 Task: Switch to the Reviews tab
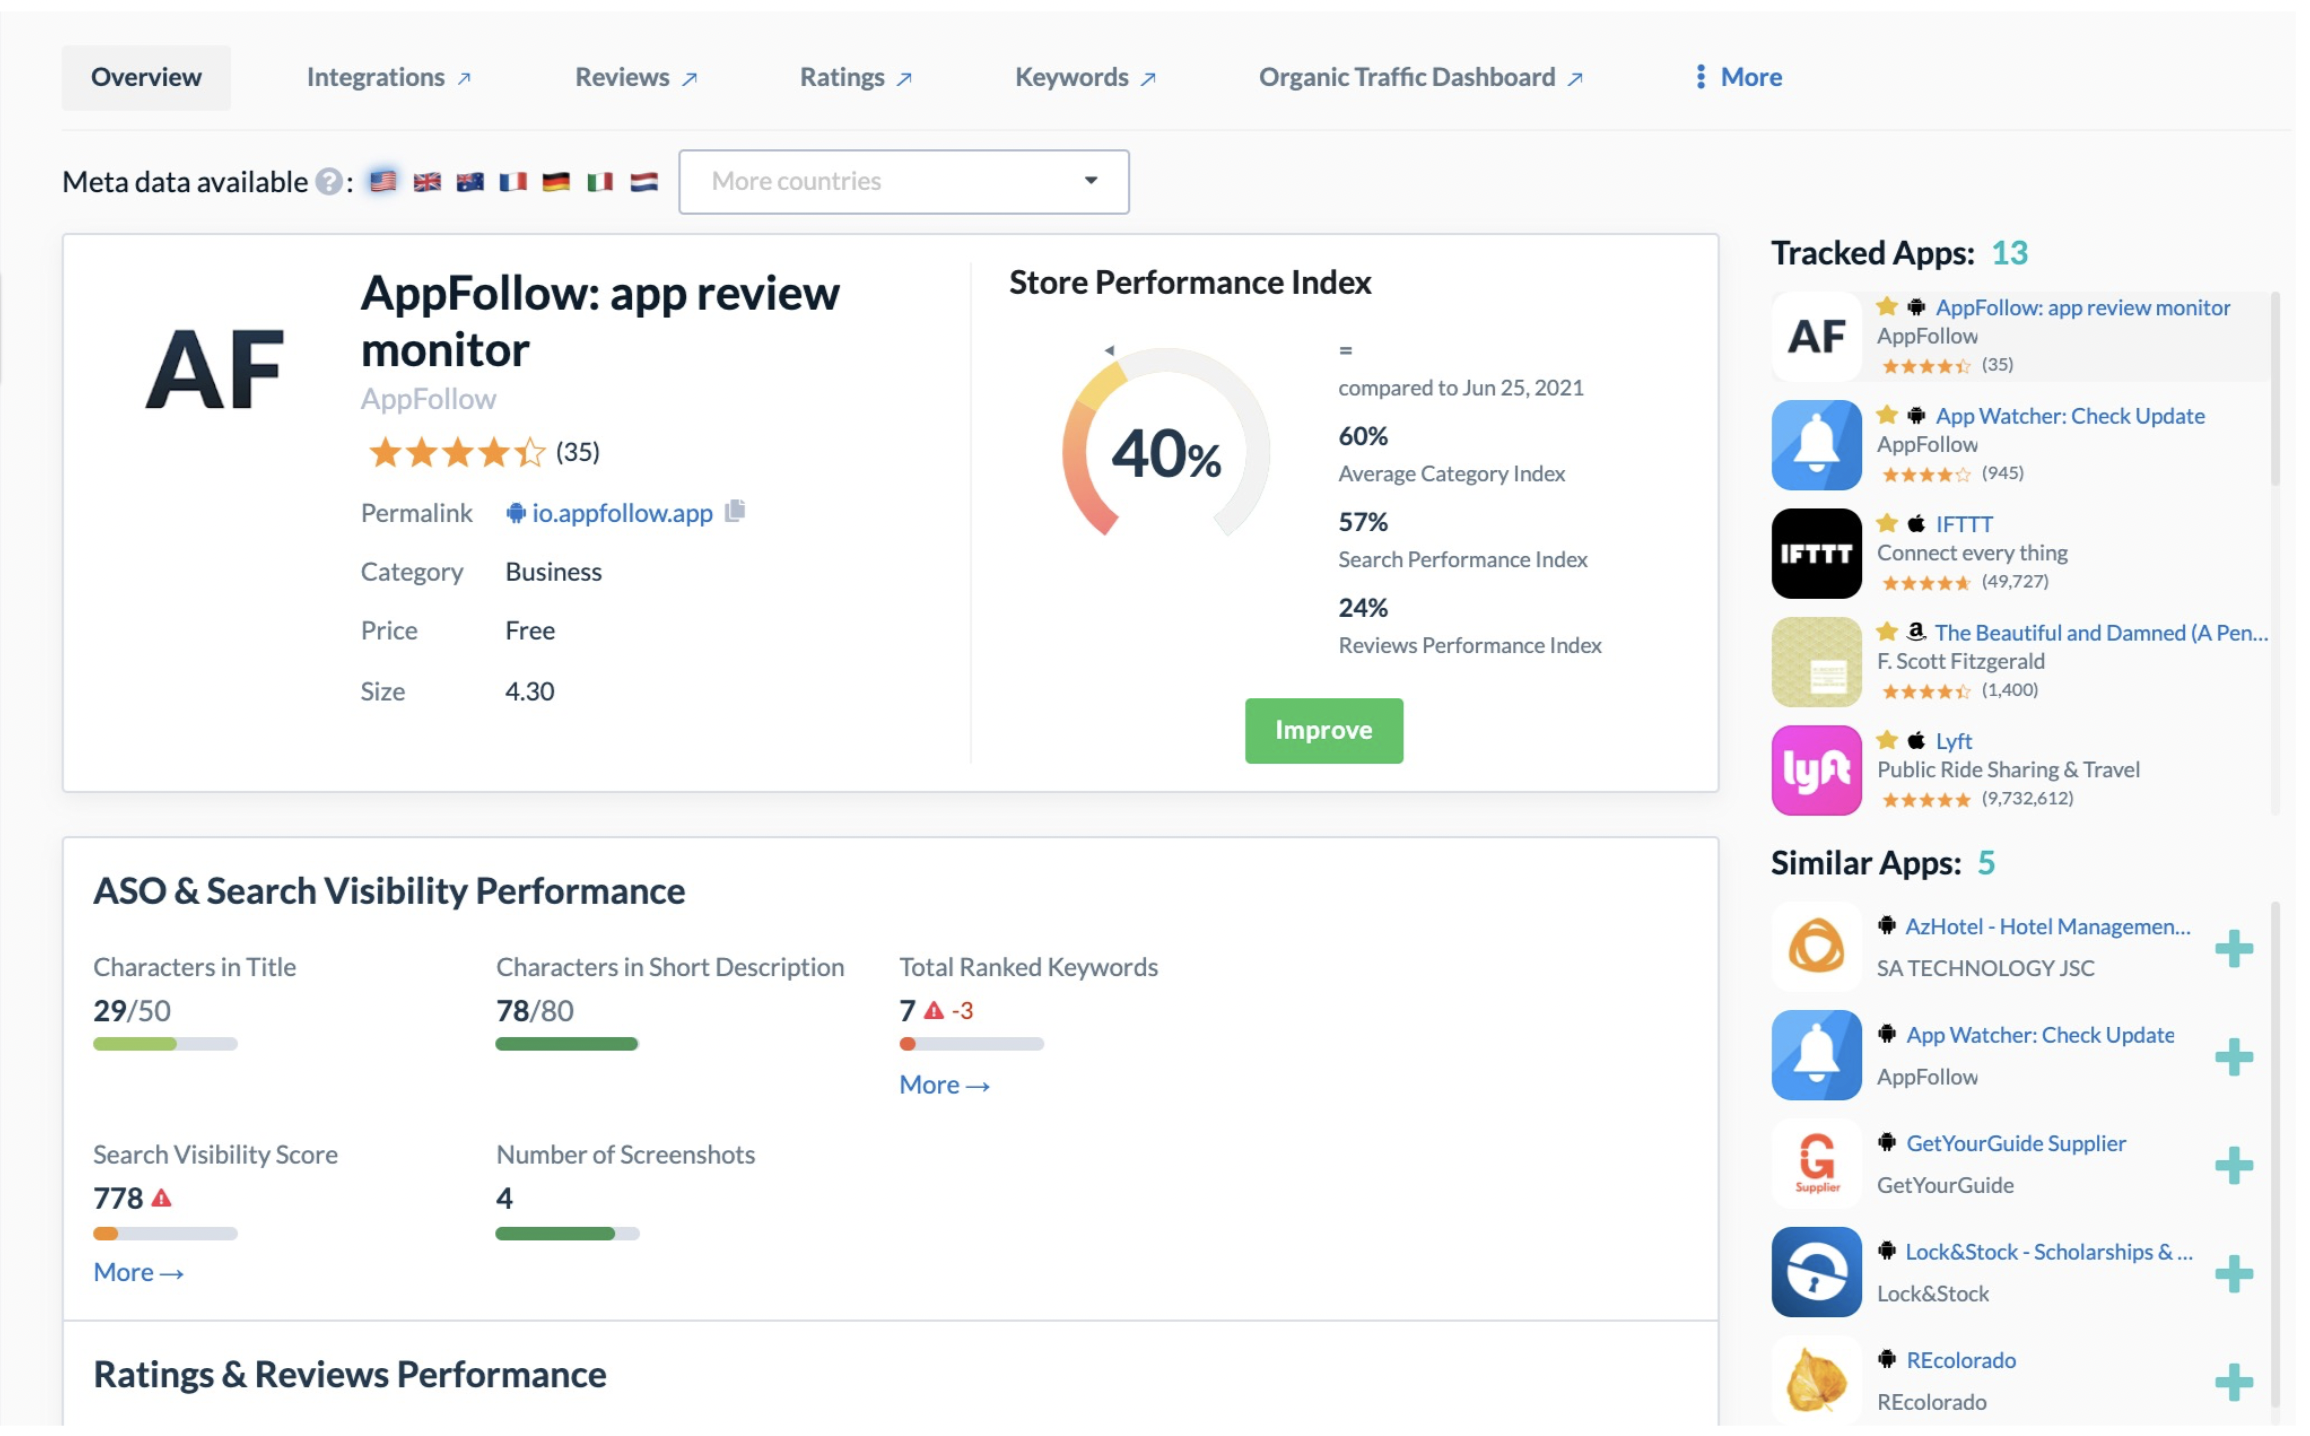coord(636,77)
